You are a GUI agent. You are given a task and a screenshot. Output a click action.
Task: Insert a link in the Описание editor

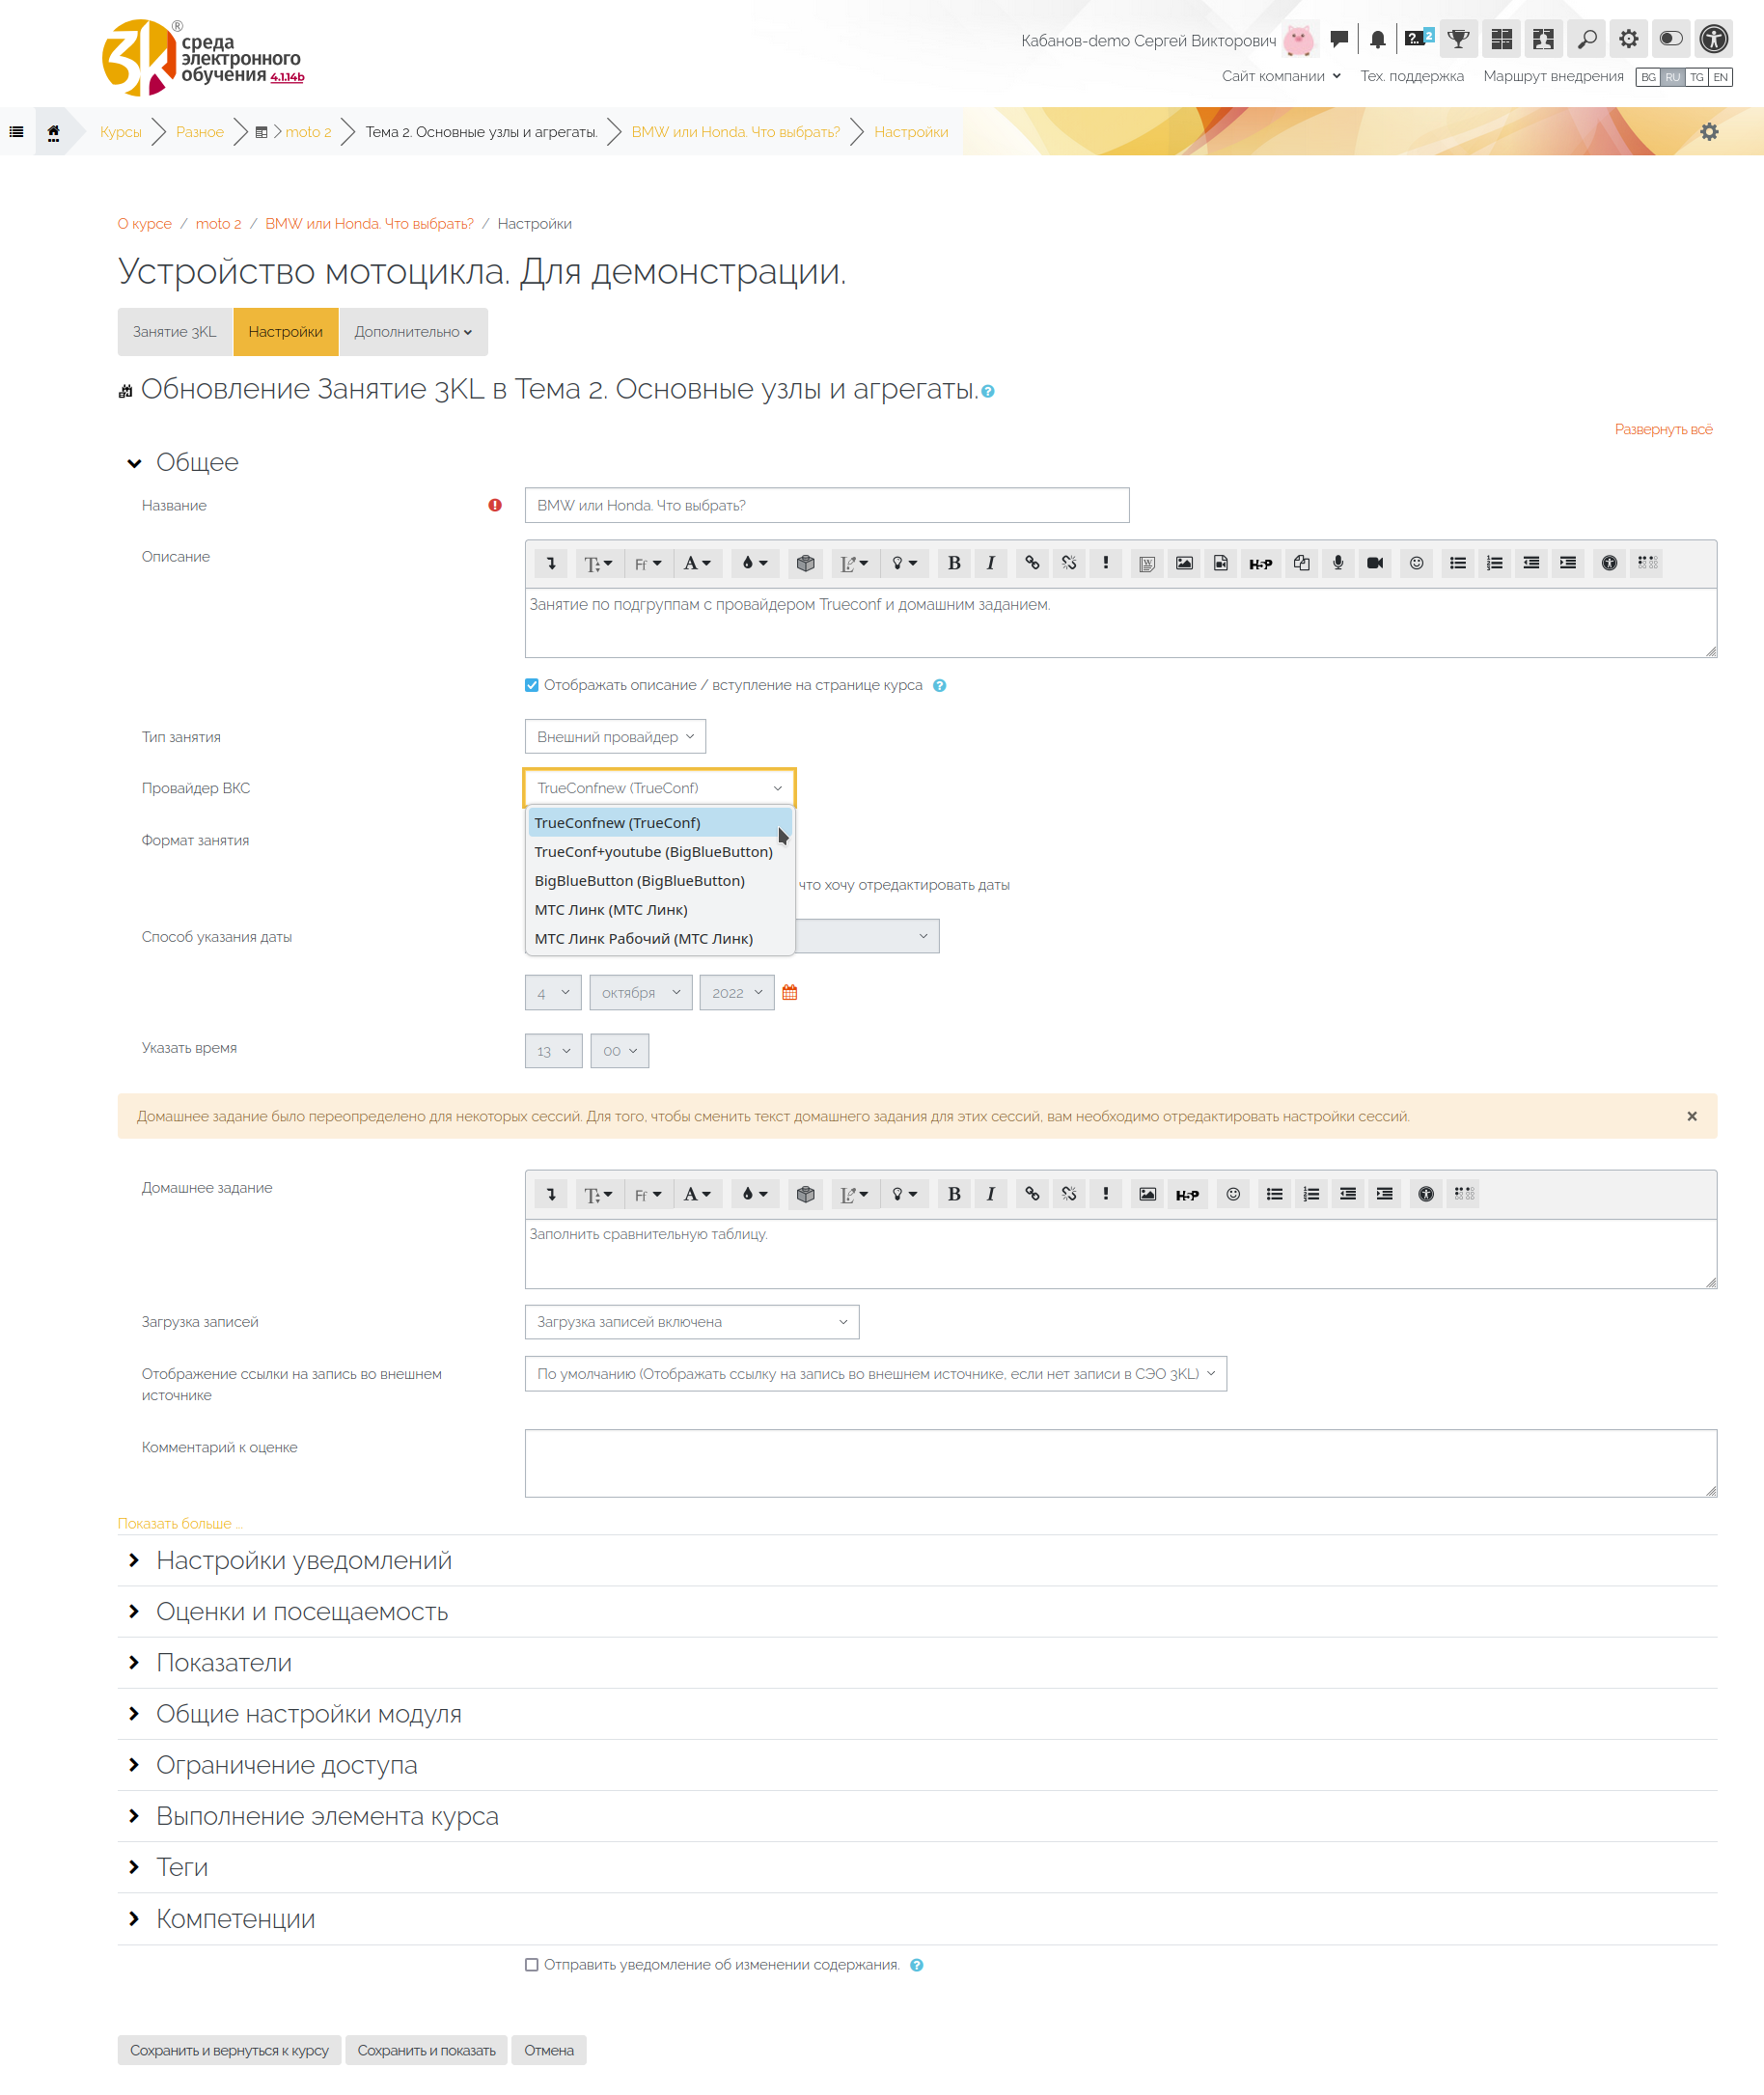[1032, 563]
